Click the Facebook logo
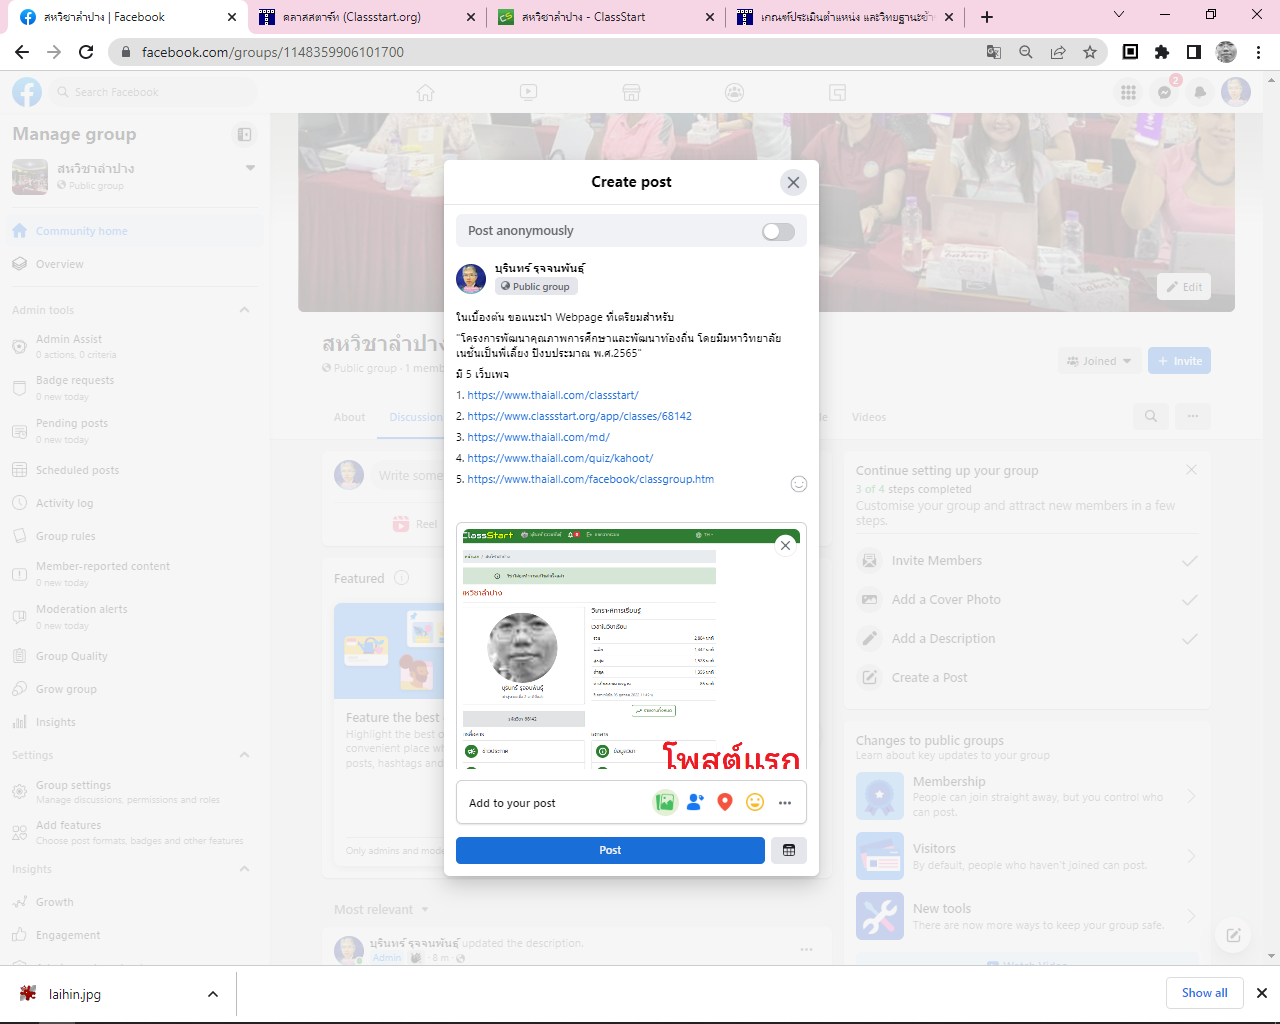This screenshot has width=1280, height=1024. 27,92
